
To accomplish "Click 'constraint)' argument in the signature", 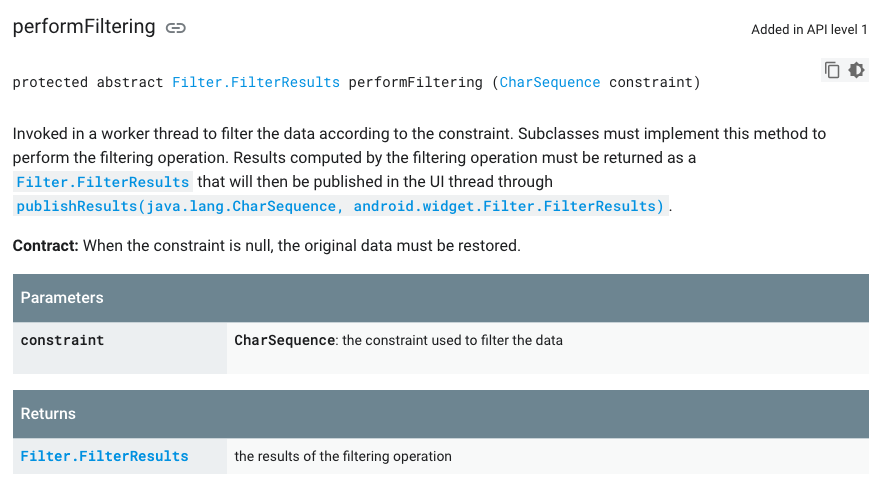I will [x=655, y=82].
